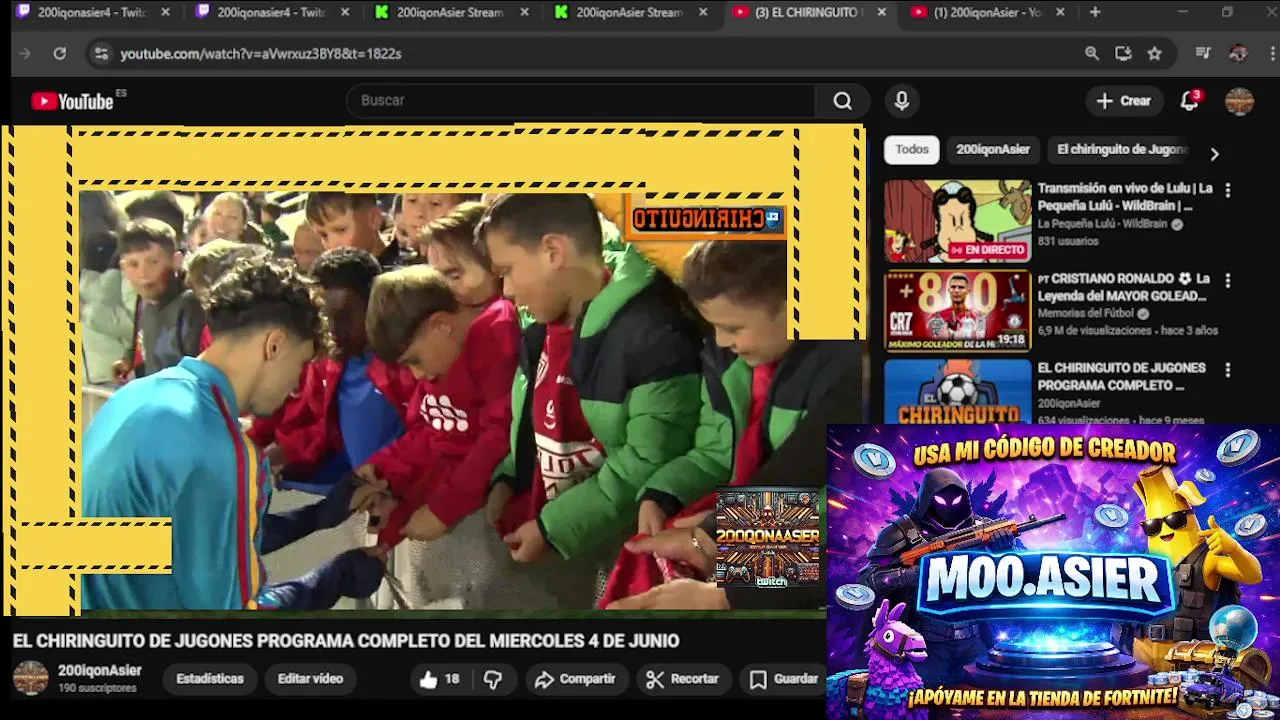Close the first 200iqonasier4 Twitch tab
The image size is (1280, 720).
point(165,12)
